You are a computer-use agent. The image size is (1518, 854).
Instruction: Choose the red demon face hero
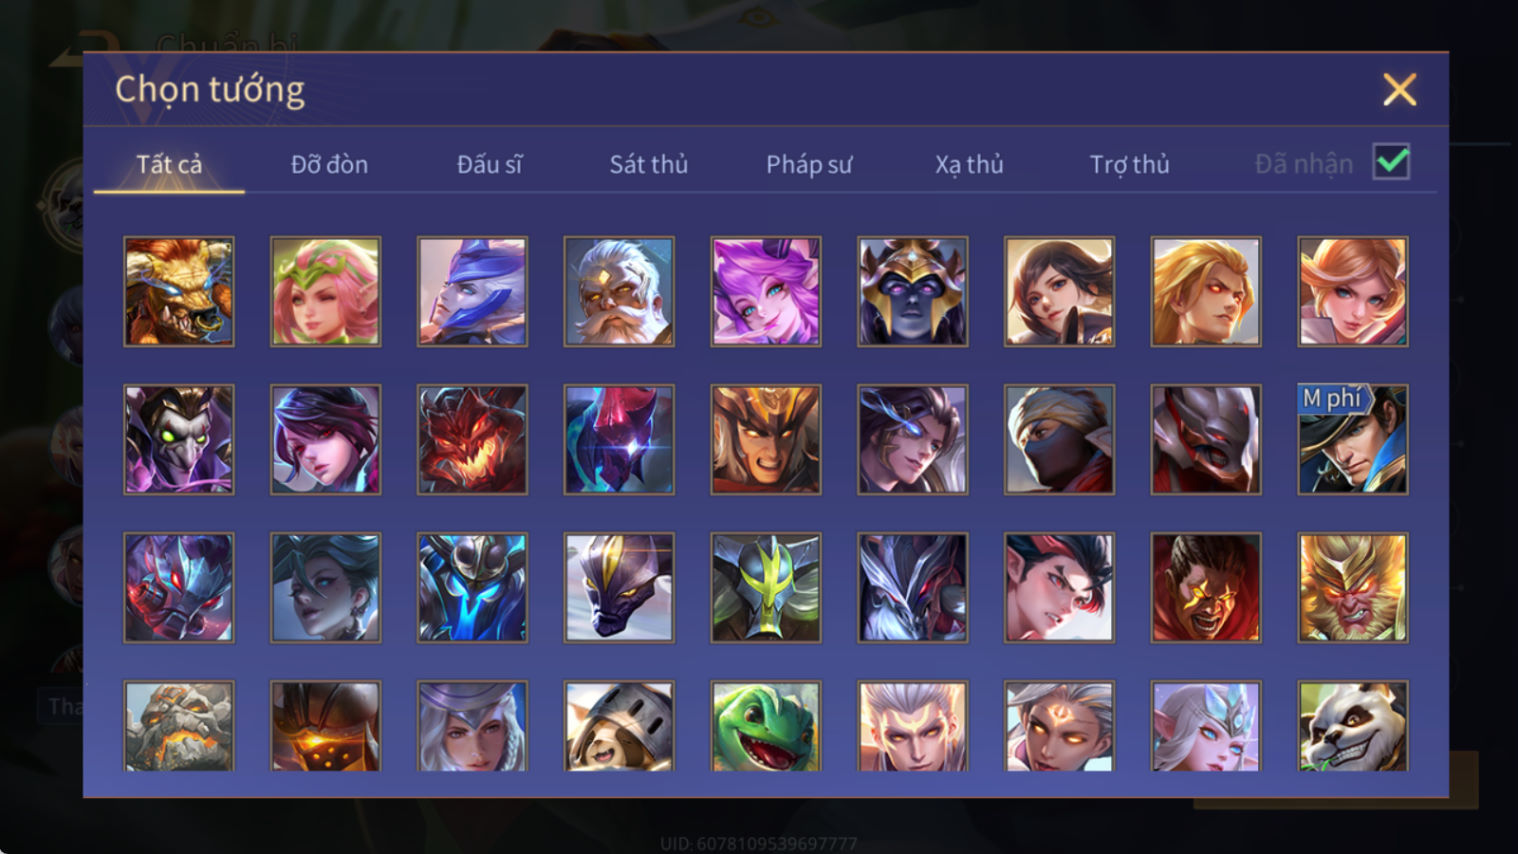pyautogui.click(x=472, y=440)
